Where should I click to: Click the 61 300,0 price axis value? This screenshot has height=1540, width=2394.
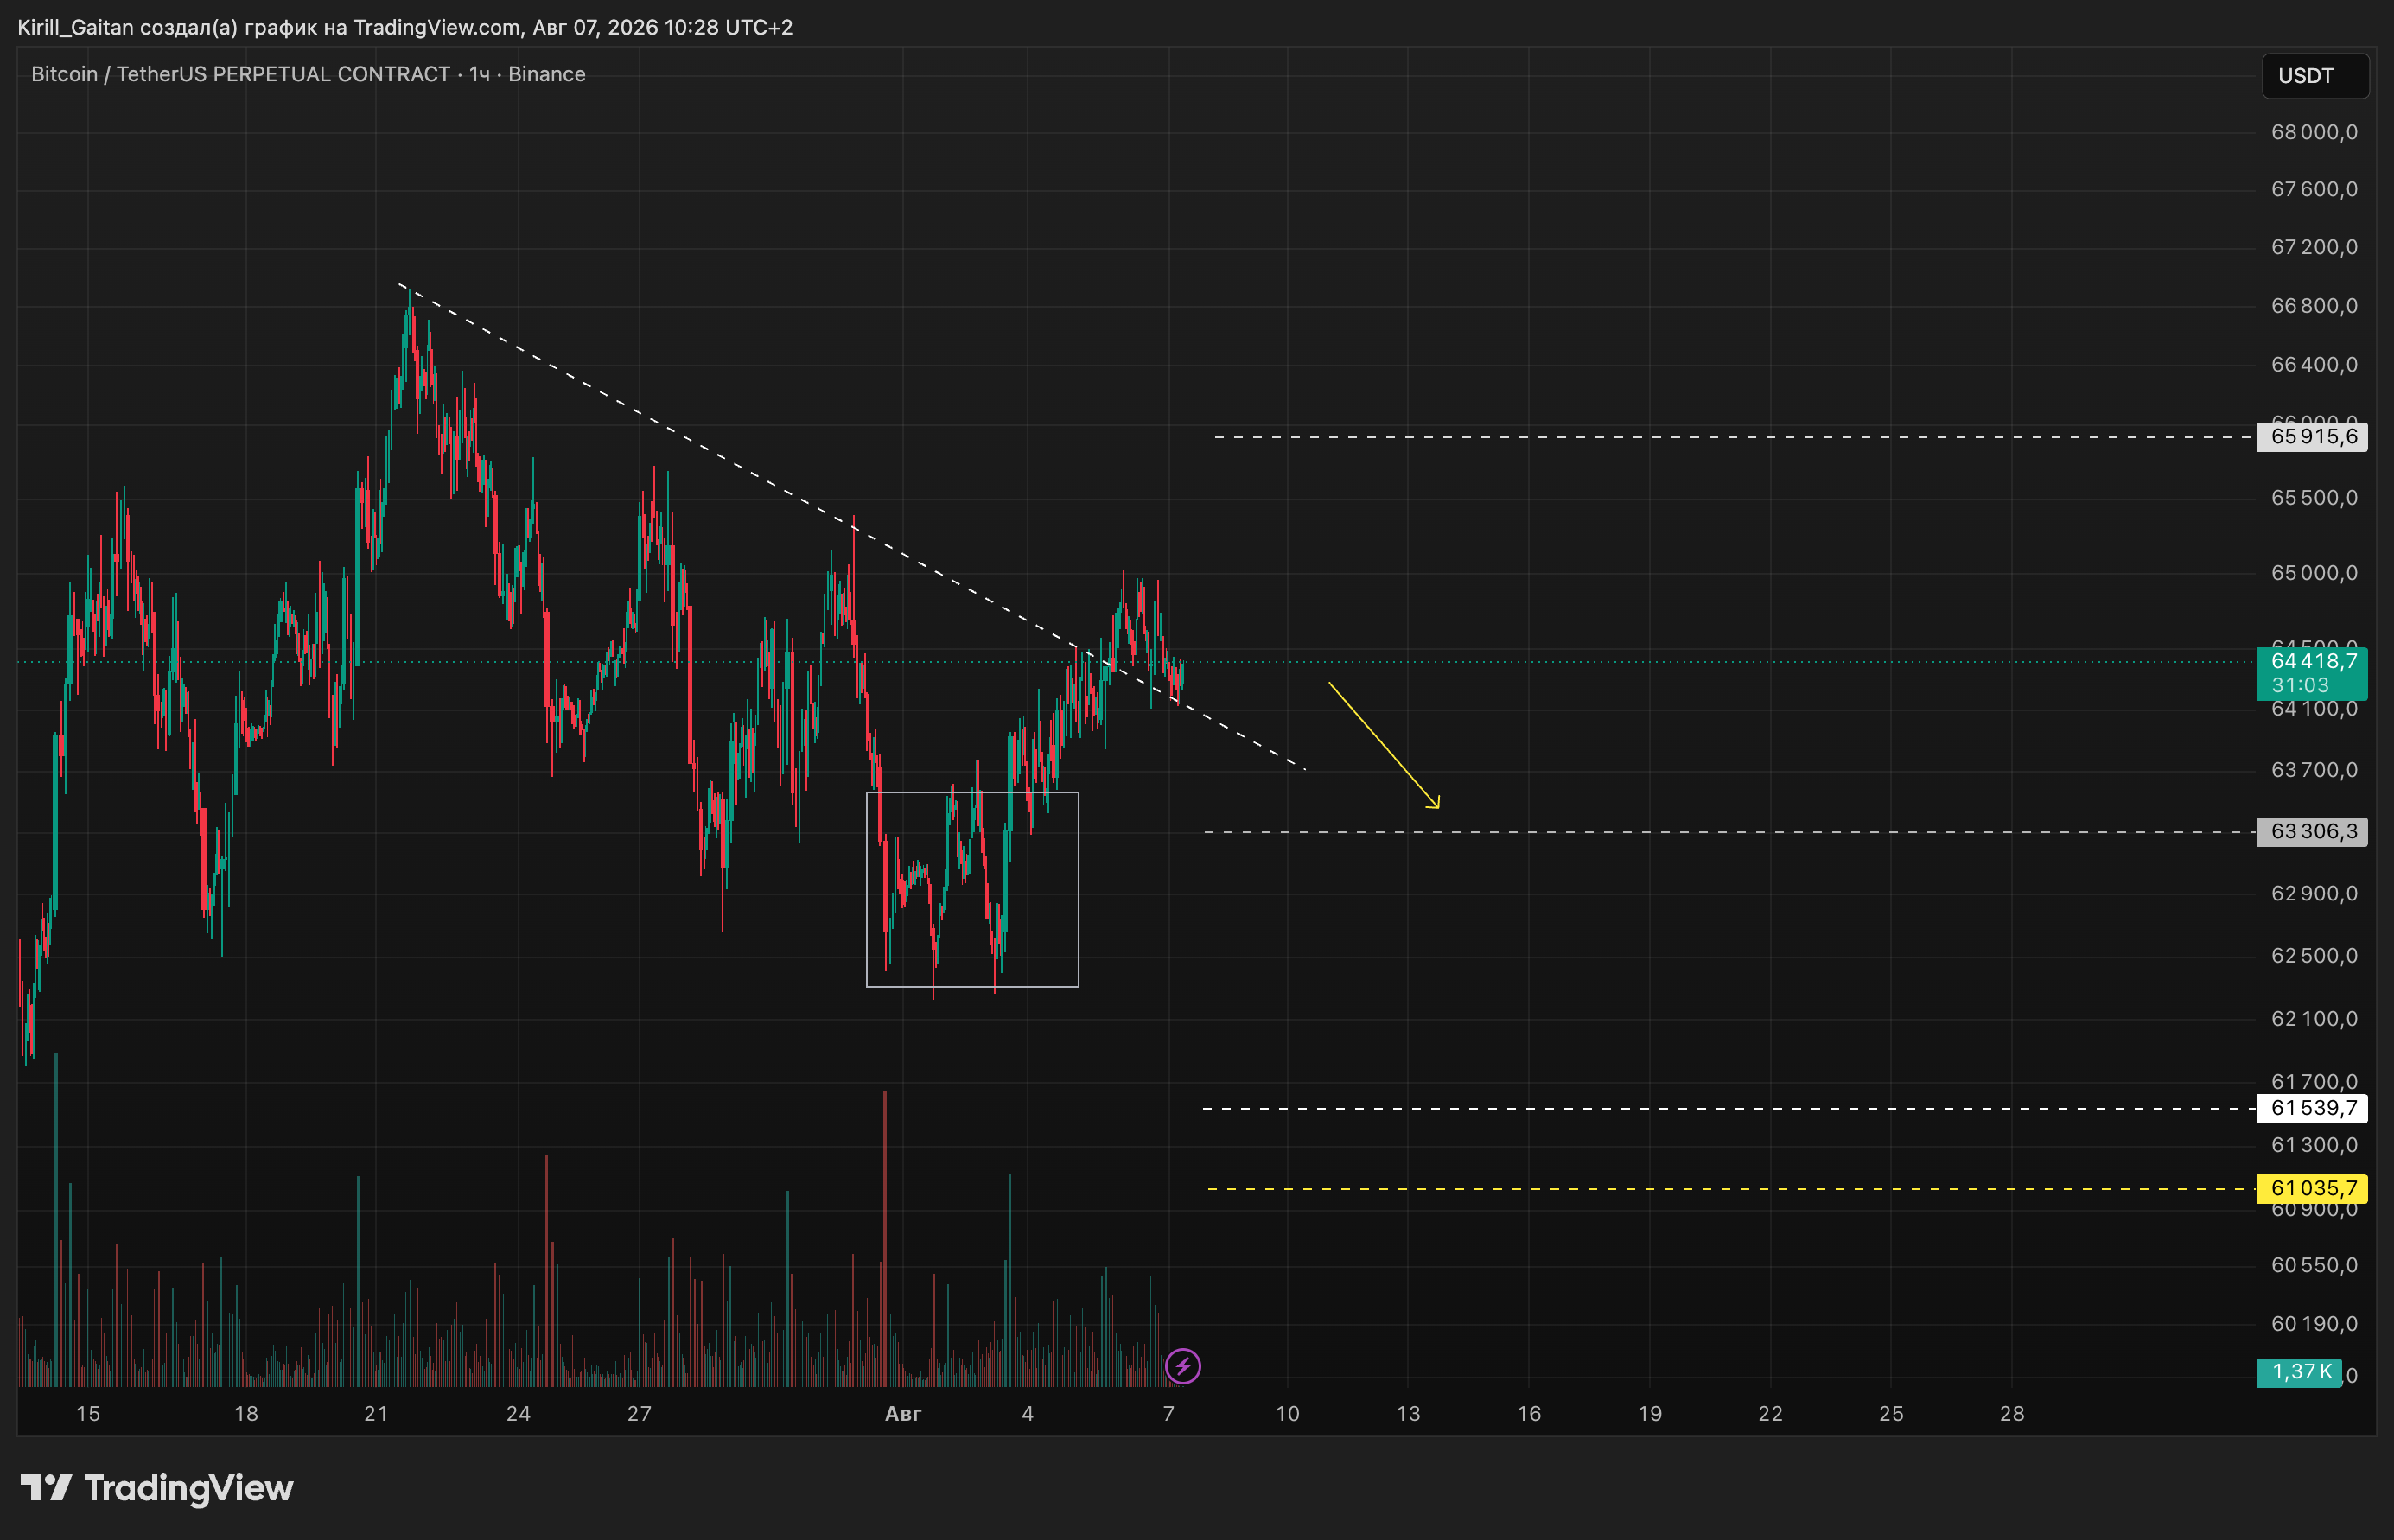pos(2314,1145)
